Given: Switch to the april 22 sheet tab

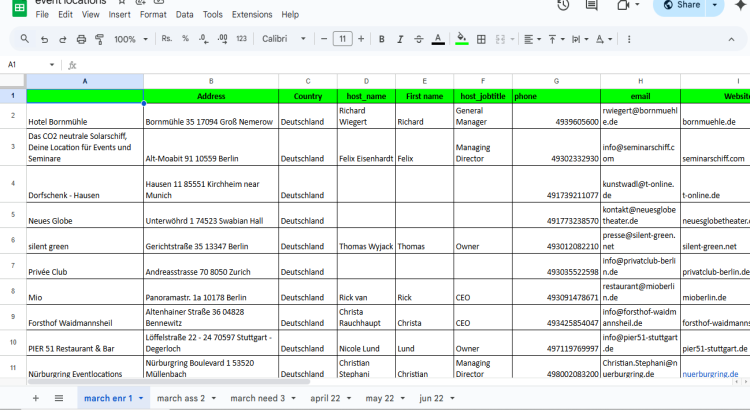Looking at the screenshot, I should (x=325, y=398).
